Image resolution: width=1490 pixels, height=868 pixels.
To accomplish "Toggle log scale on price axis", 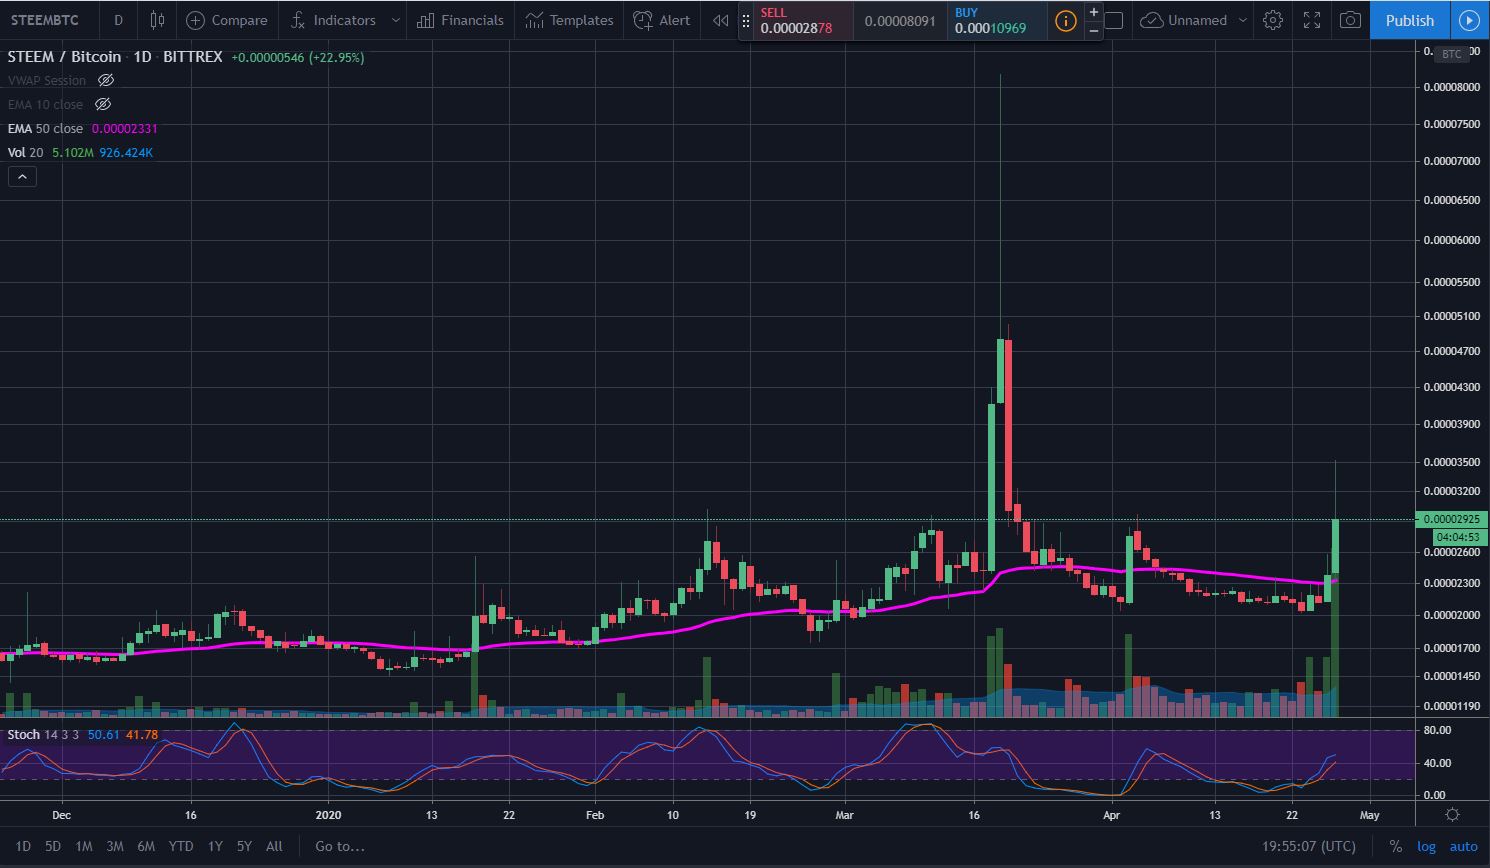I will pos(1426,846).
